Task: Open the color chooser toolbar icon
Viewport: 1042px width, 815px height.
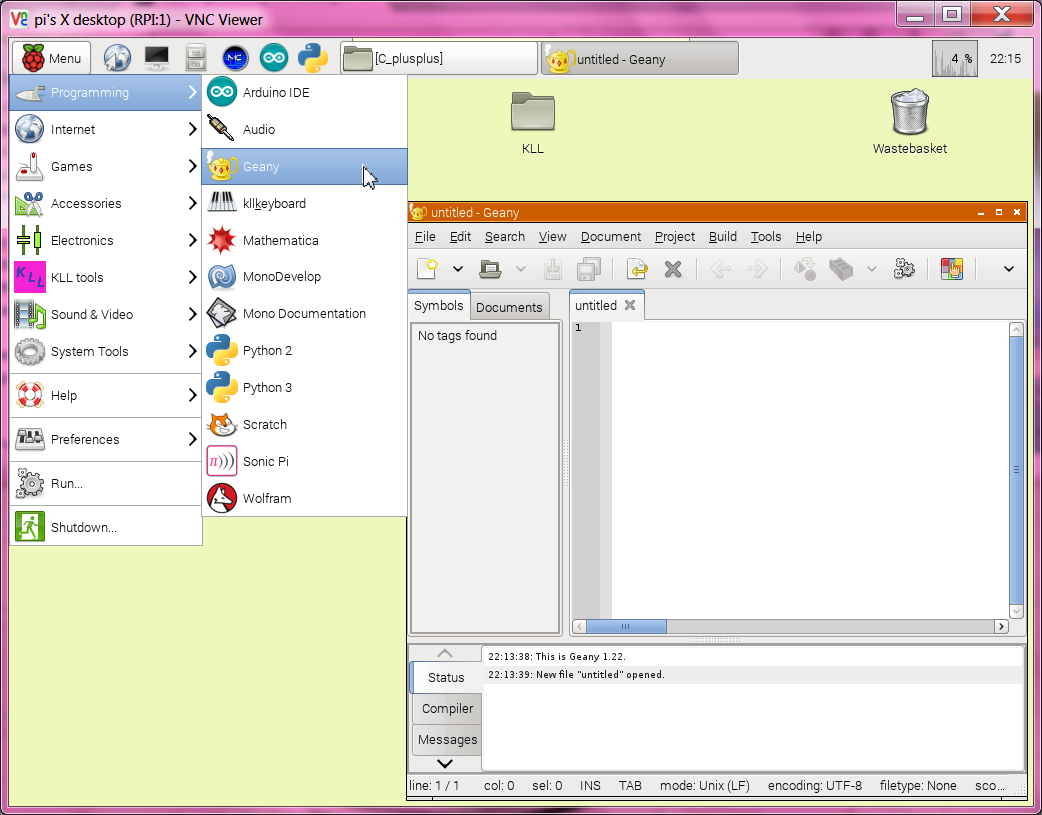Action: pos(951,268)
